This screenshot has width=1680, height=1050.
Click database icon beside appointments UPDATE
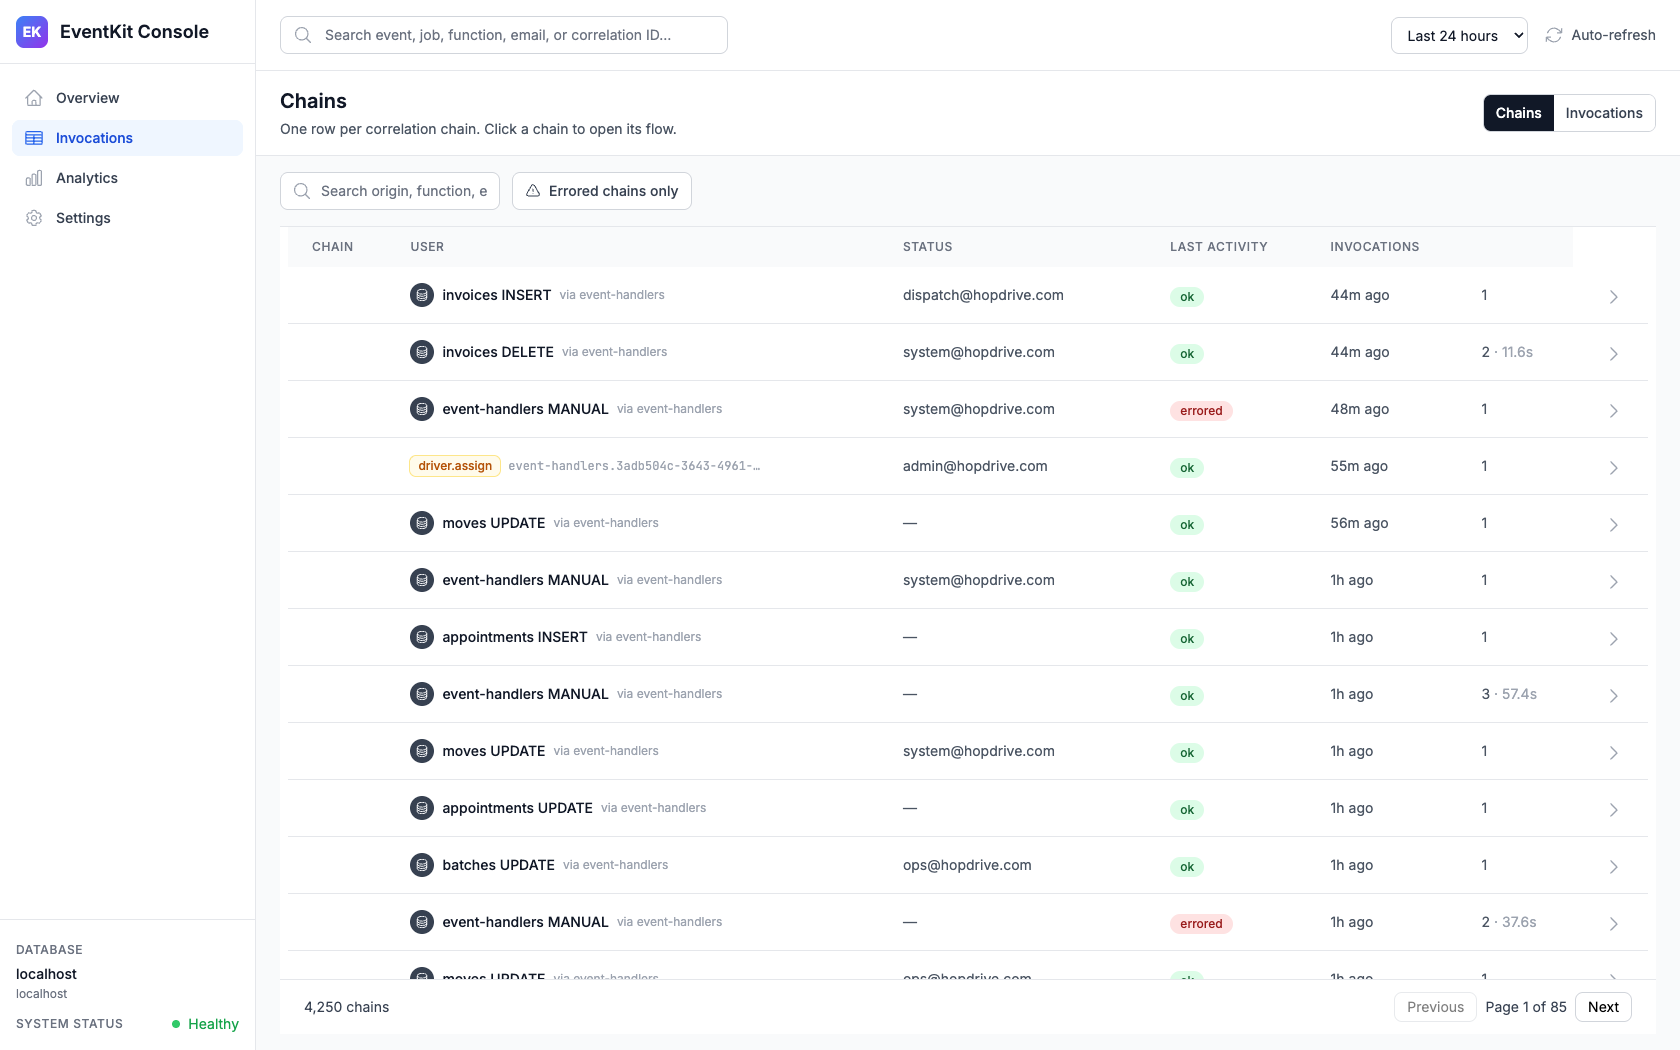(x=422, y=808)
